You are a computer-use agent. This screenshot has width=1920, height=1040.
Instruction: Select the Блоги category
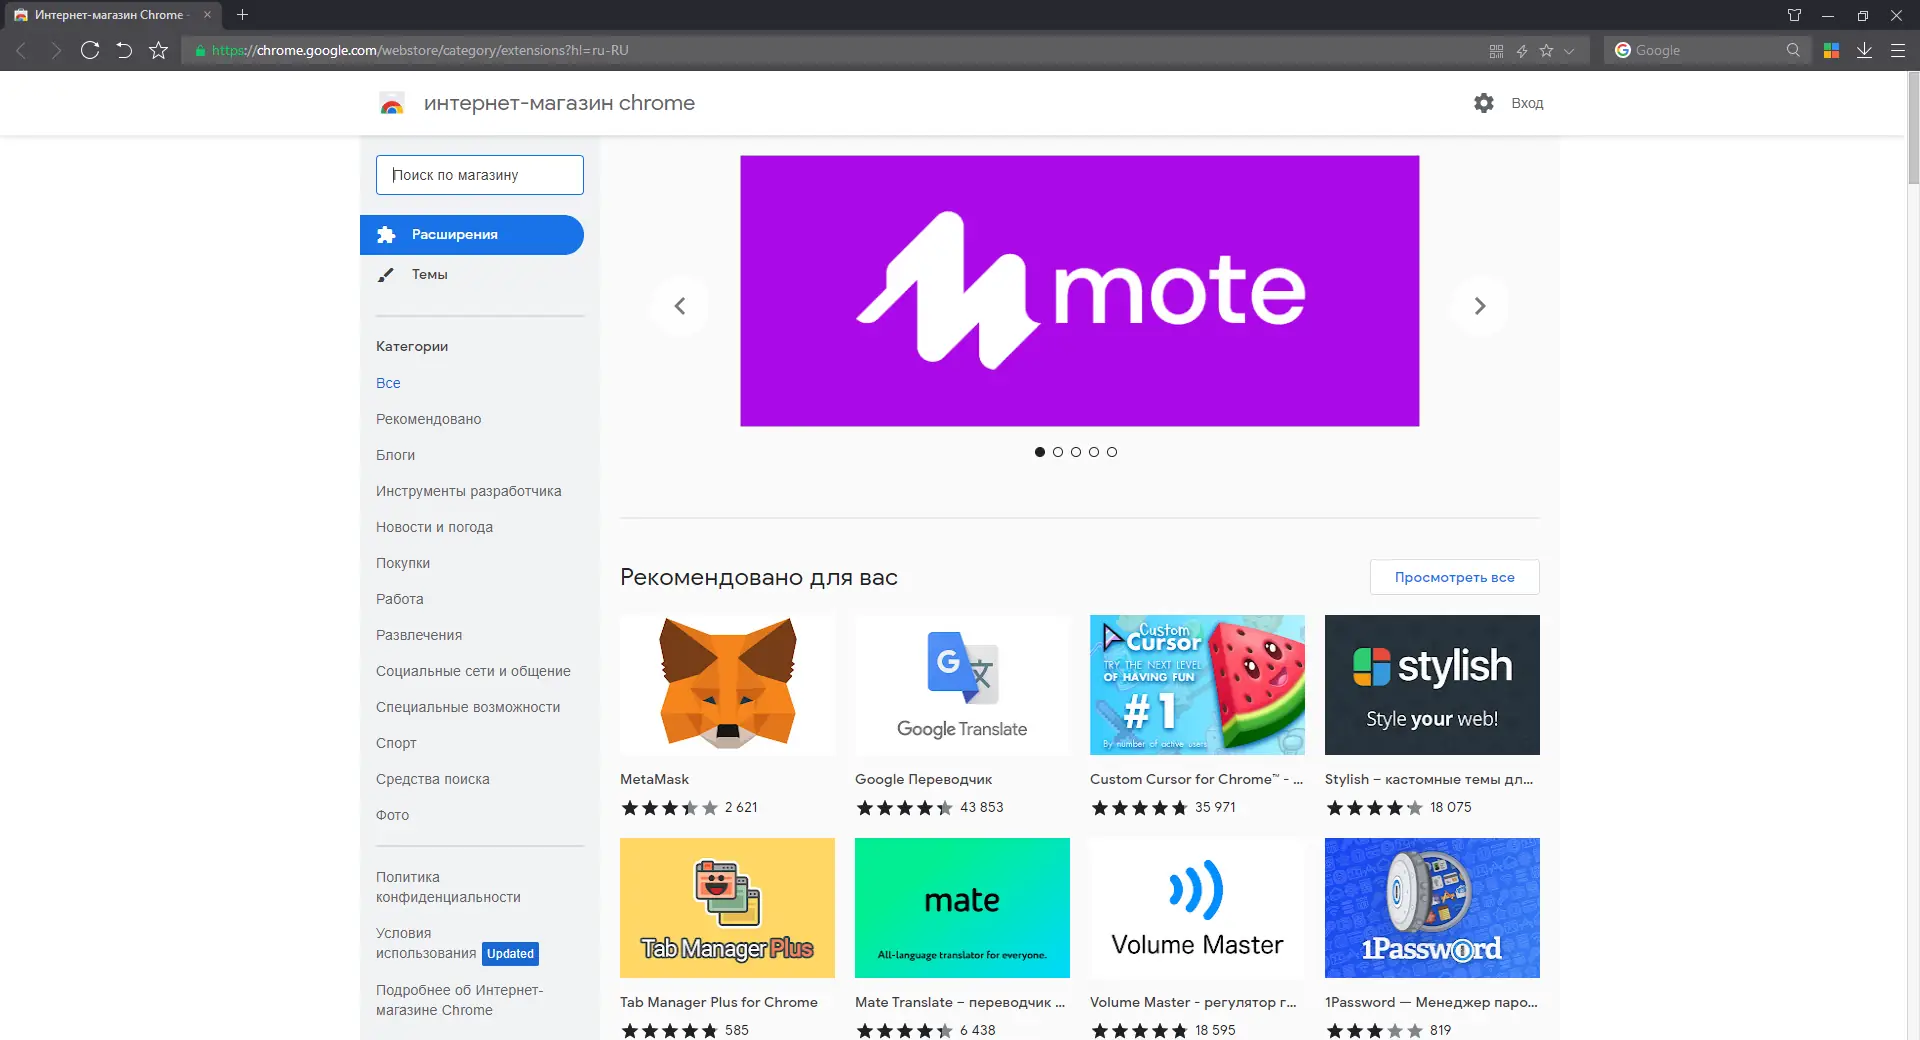coord(395,455)
